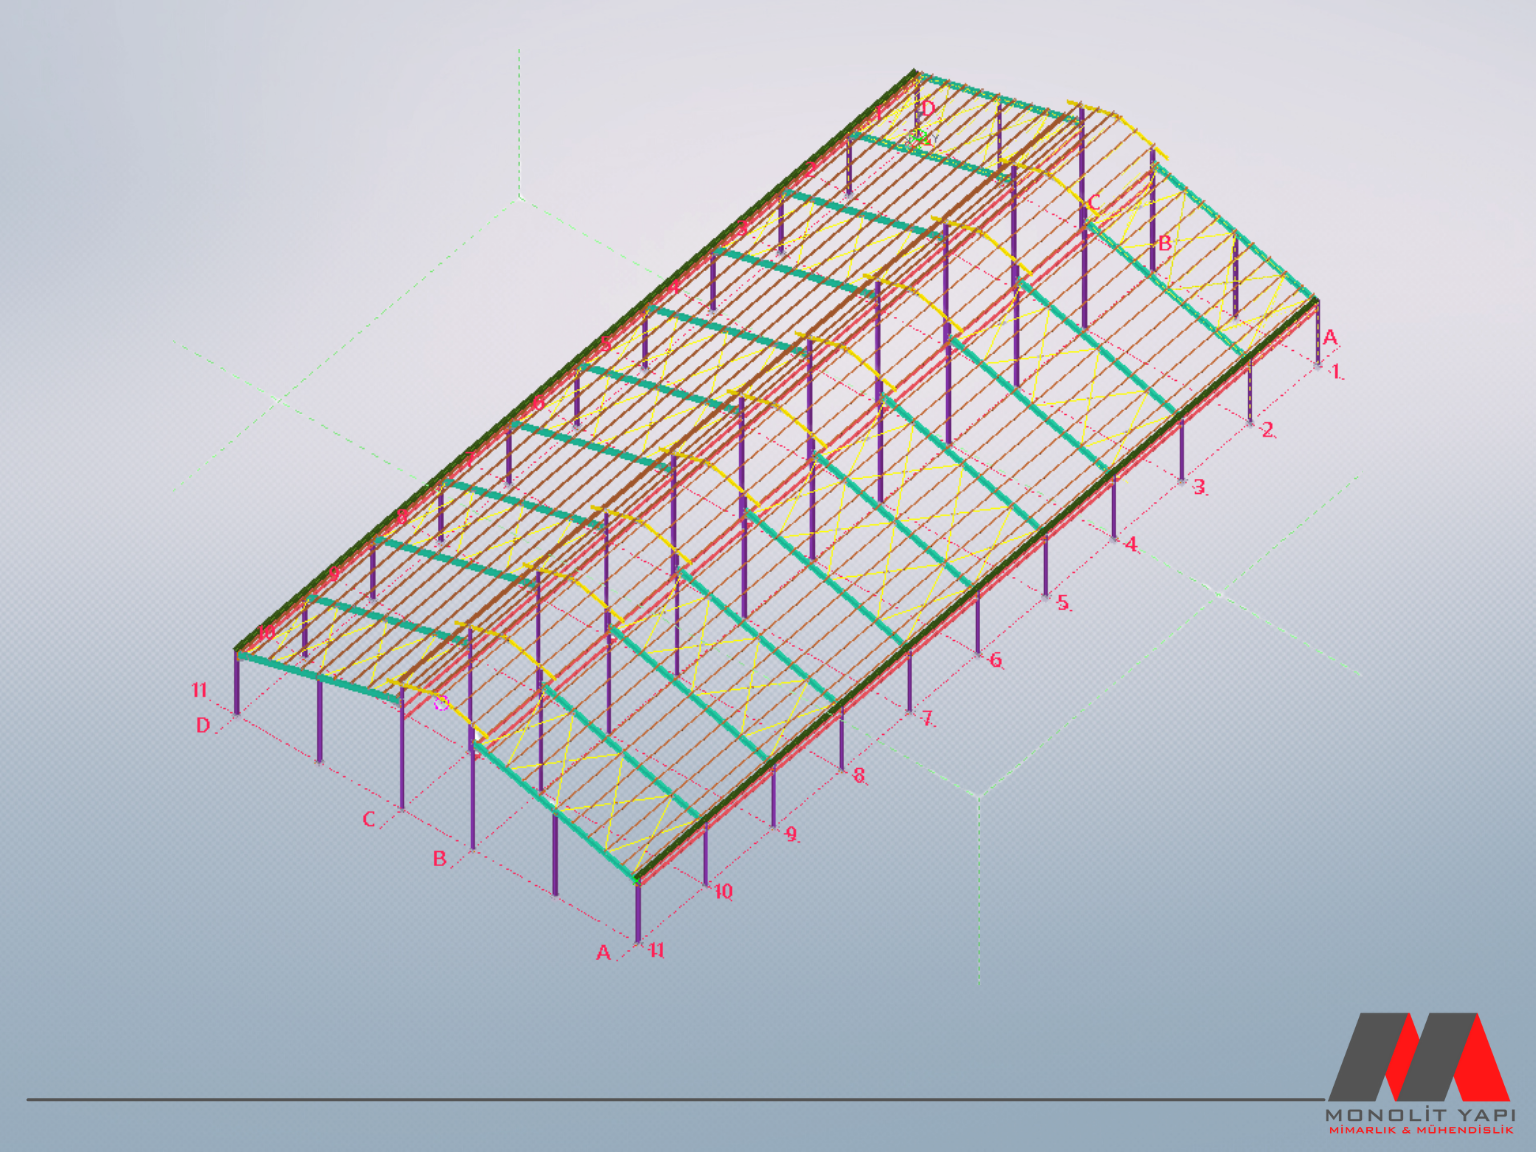The height and width of the screenshot is (1152, 1536).
Task: Click grid label 11 above the left D label
Action: click(x=200, y=690)
